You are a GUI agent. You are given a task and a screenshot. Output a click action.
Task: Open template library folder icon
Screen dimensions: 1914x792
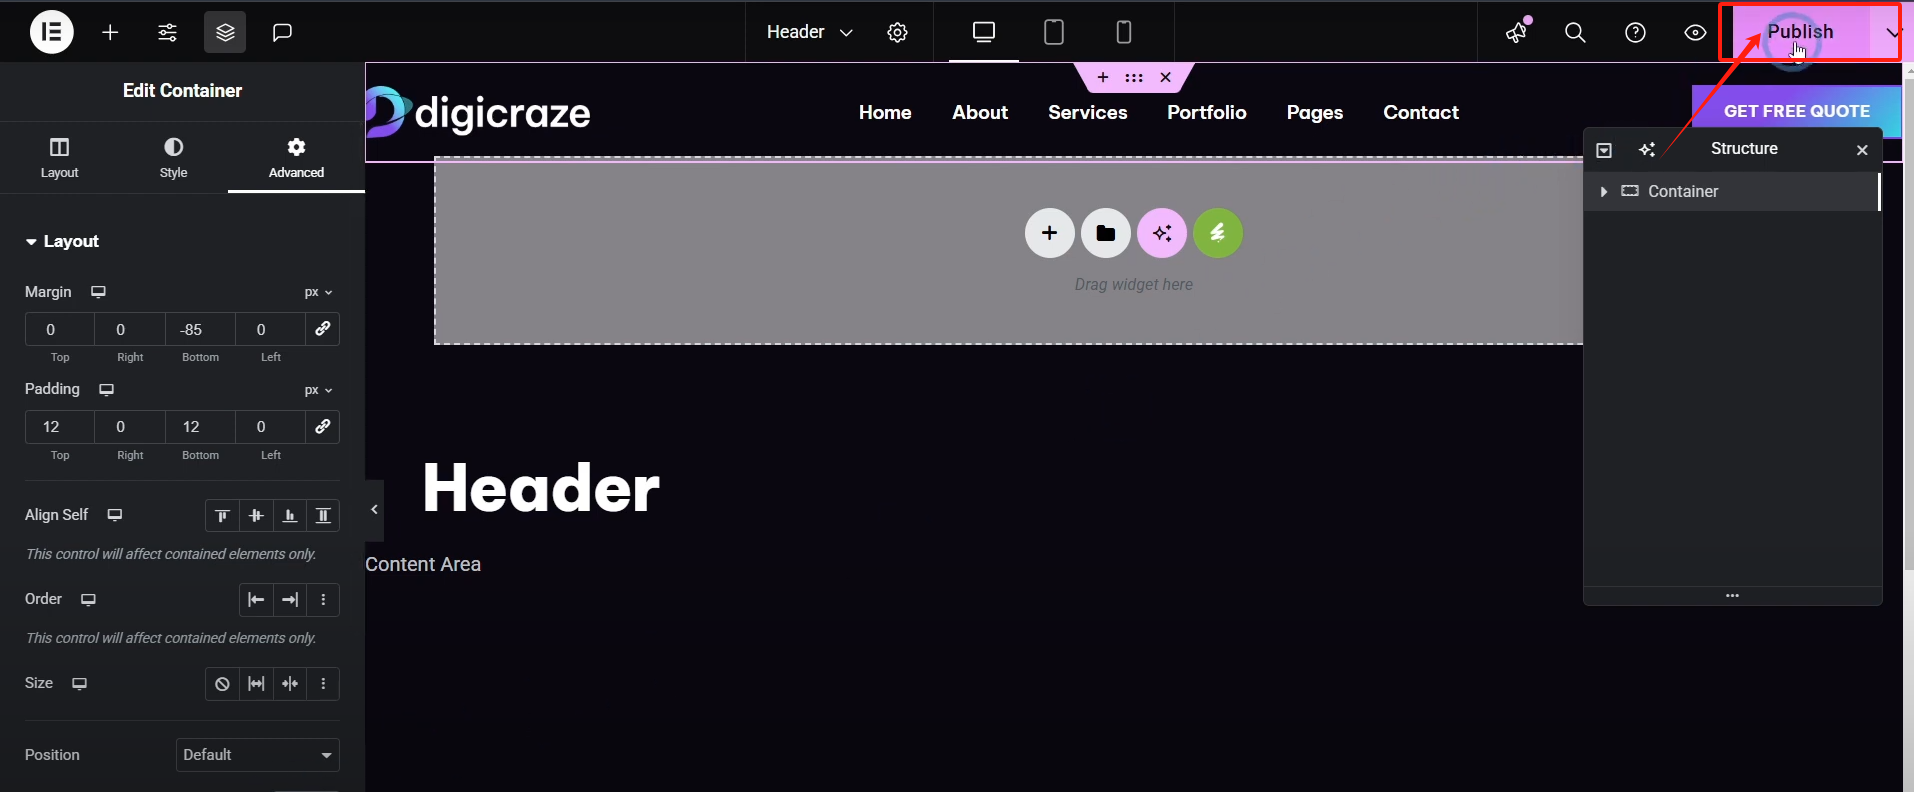click(1105, 233)
